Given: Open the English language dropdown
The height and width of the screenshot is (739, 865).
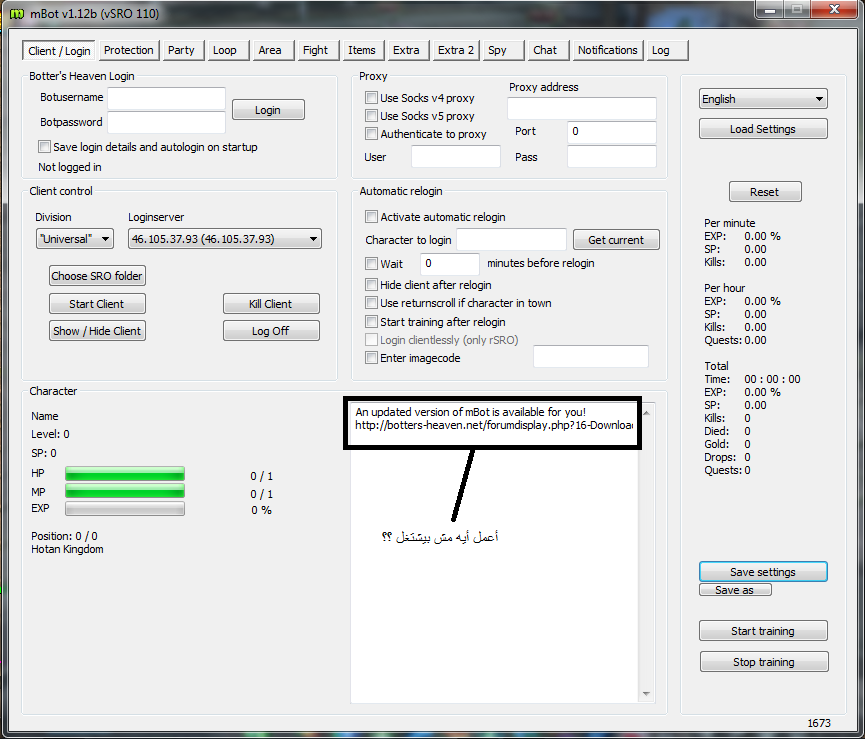Looking at the screenshot, I should pos(763,99).
